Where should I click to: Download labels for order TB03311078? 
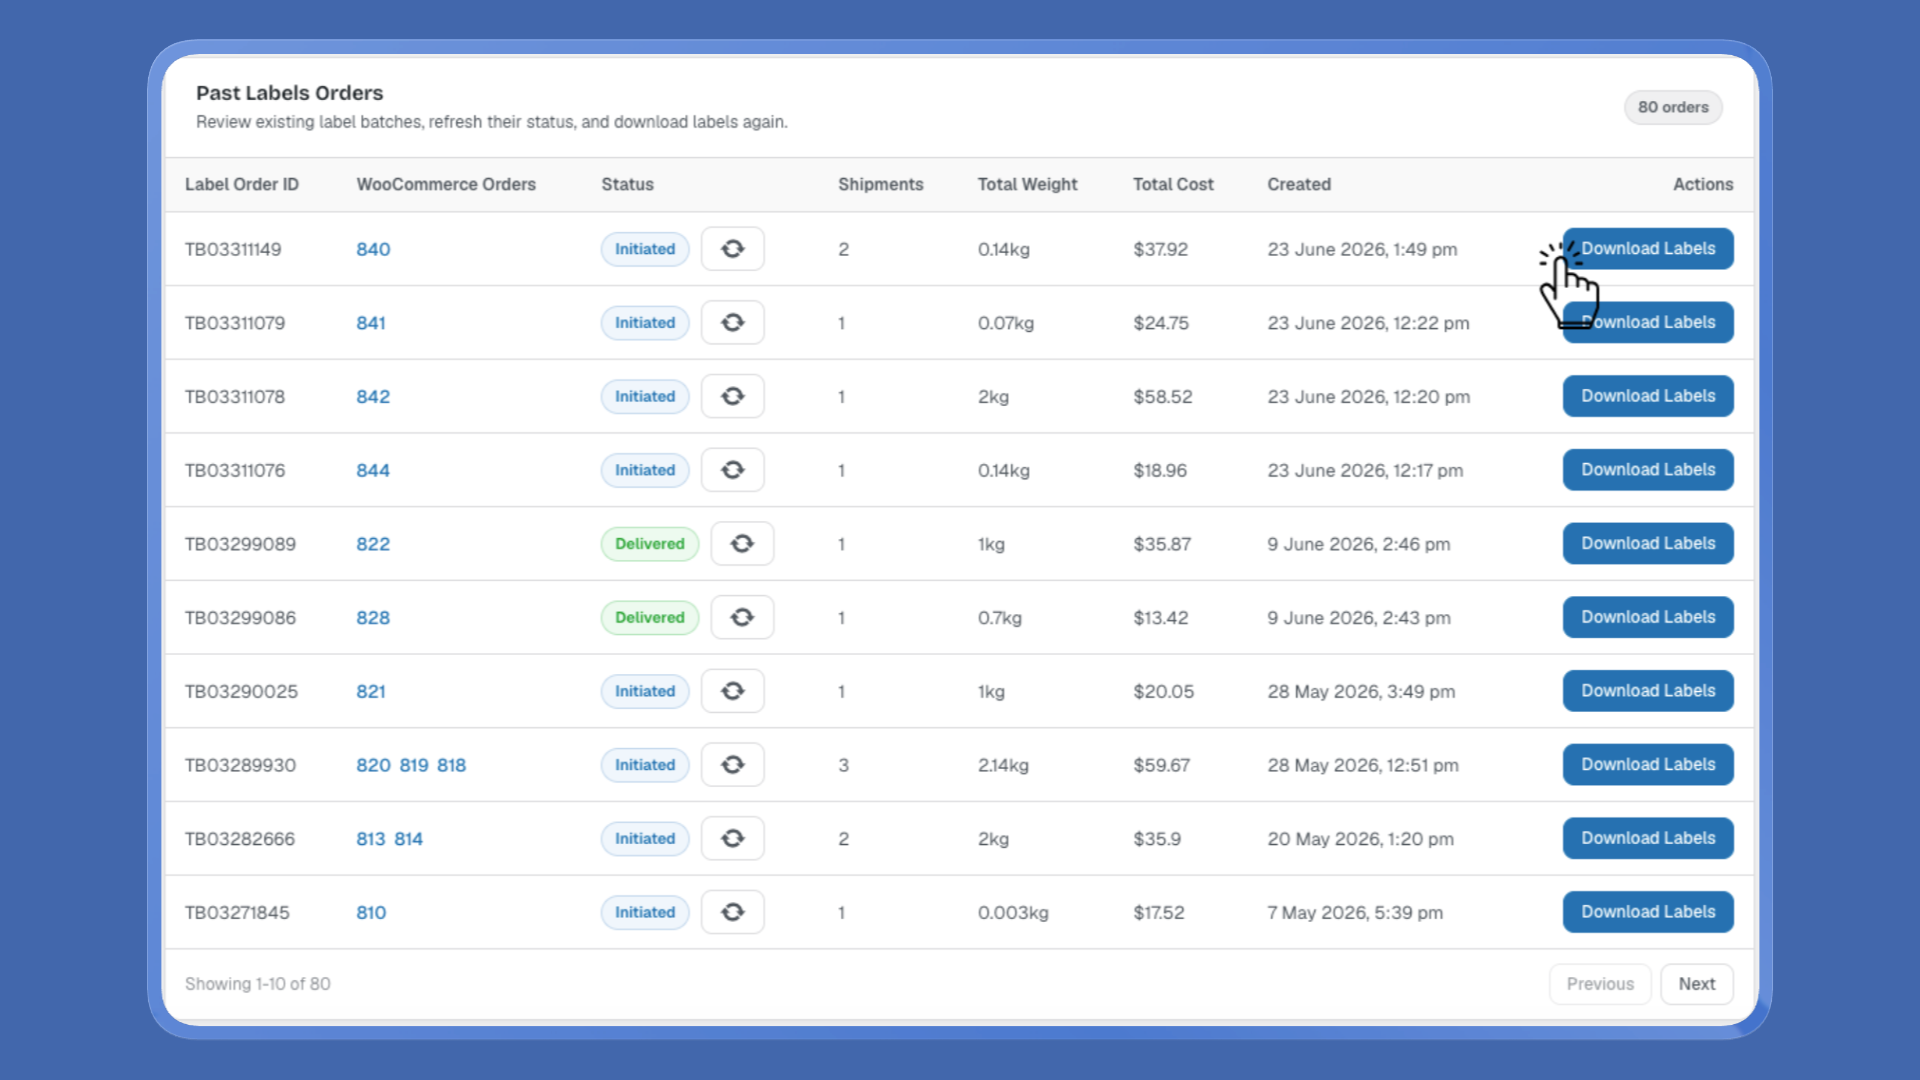[x=1648, y=396]
